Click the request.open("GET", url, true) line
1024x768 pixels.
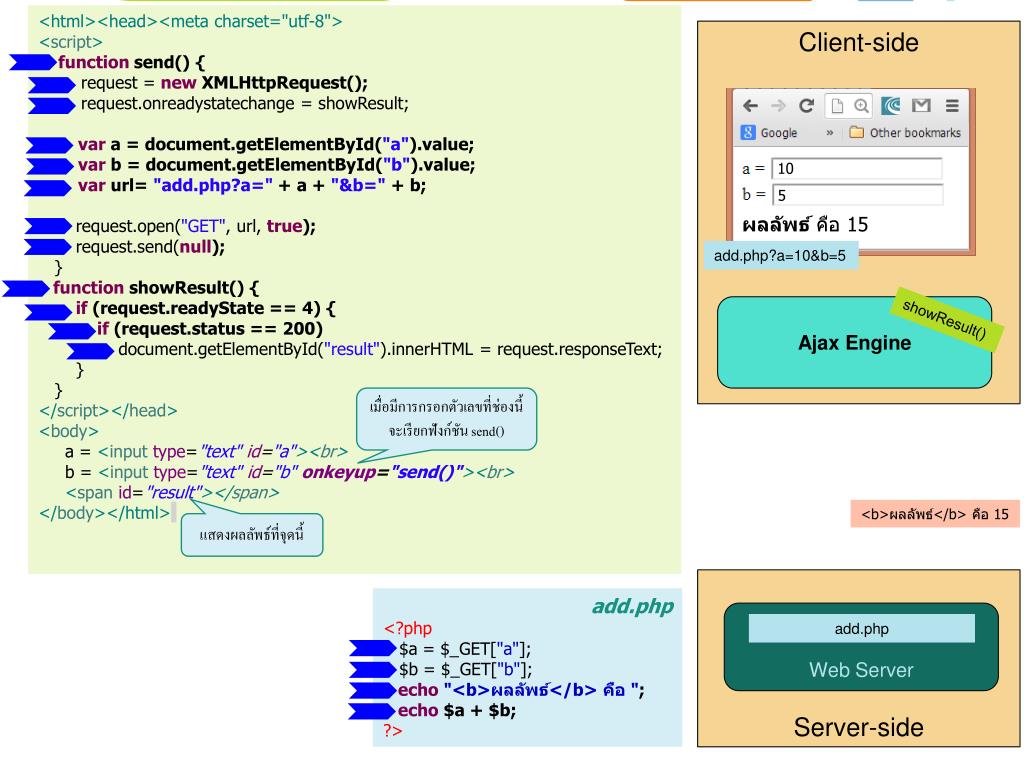[x=196, y=226]
